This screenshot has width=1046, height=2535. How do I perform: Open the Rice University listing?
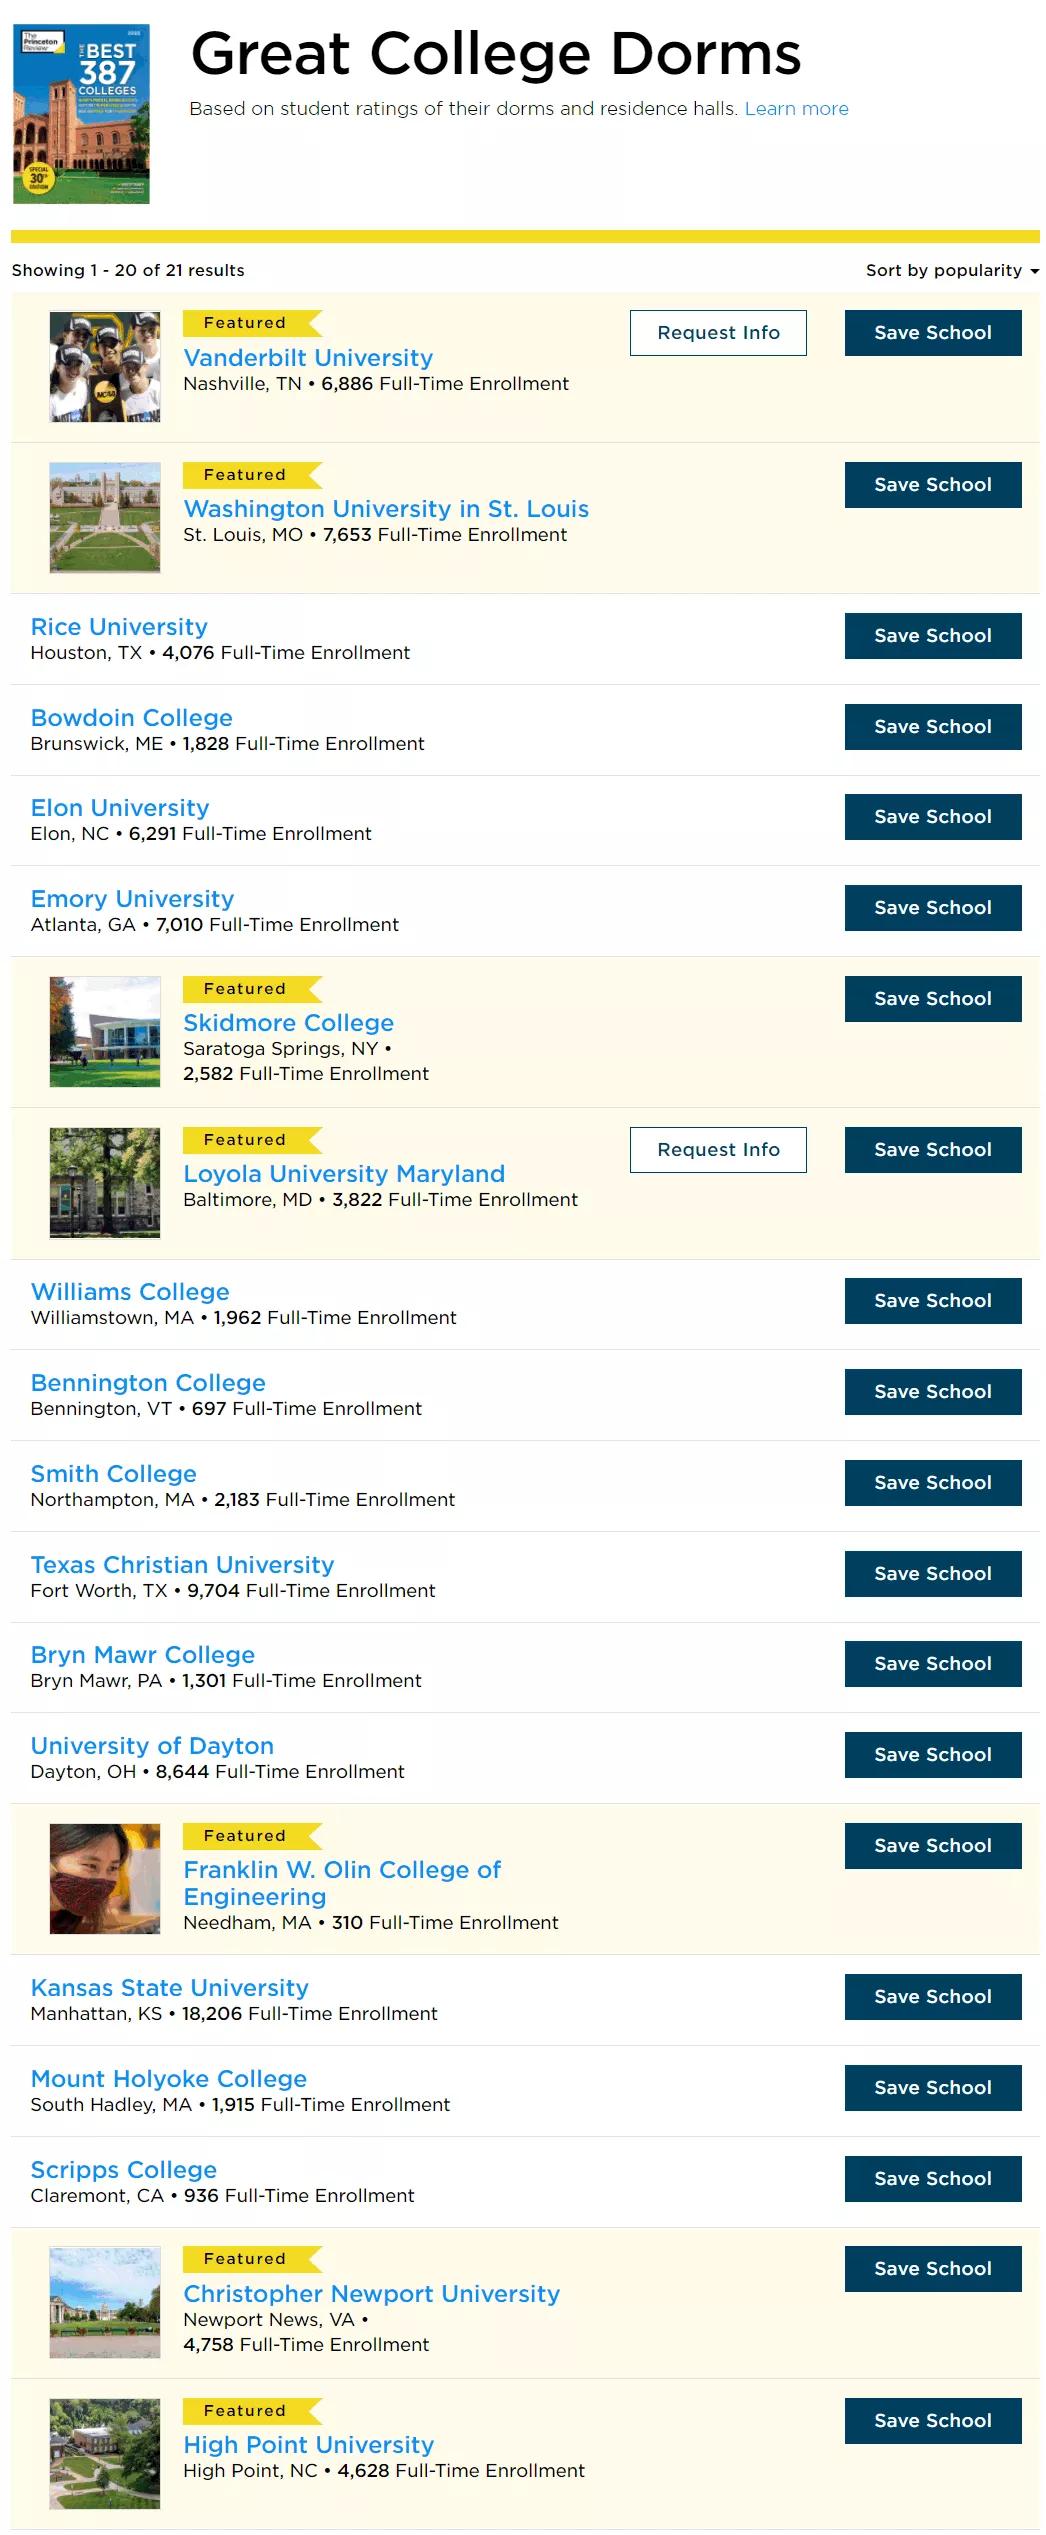119,627
